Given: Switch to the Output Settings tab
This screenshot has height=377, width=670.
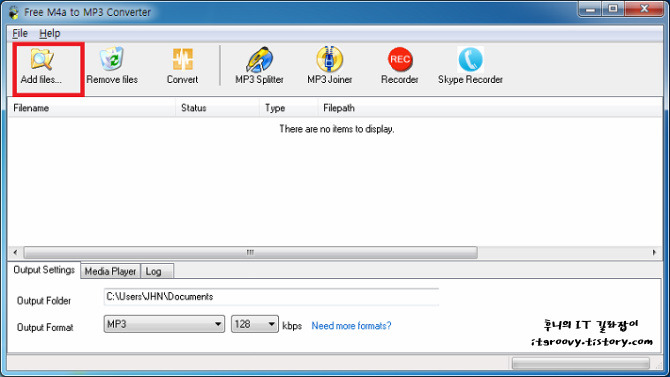Looking at the screenshot, I should point(44,270).
